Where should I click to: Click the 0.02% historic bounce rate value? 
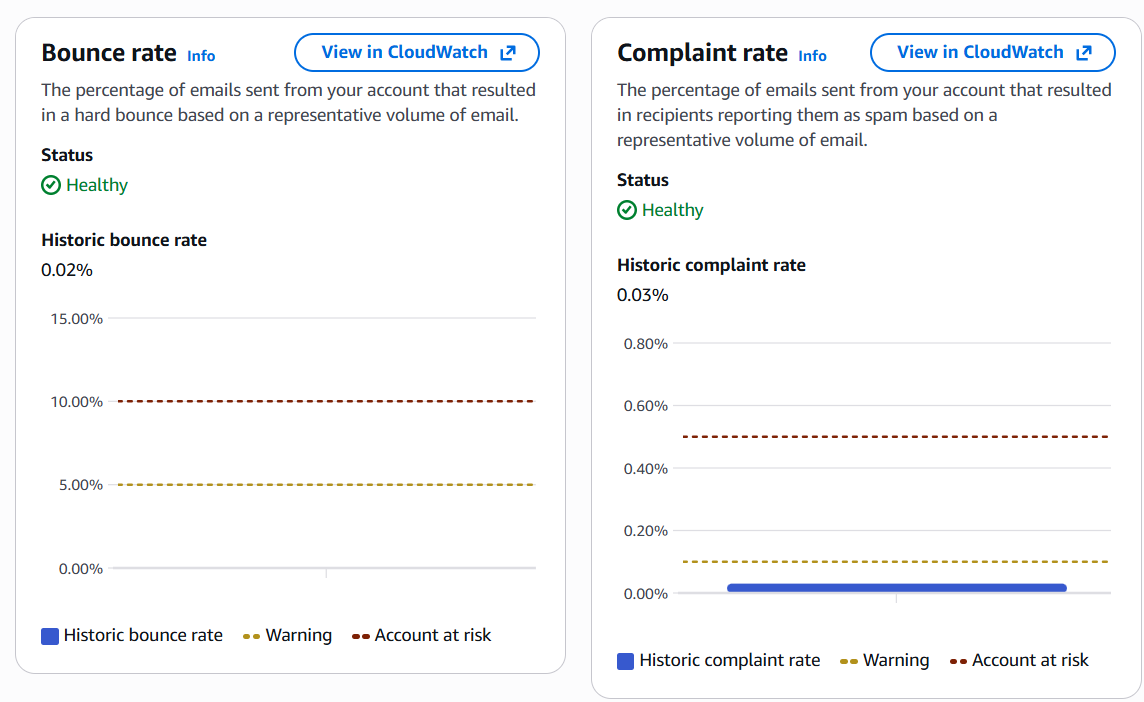[x=67, y=270]
